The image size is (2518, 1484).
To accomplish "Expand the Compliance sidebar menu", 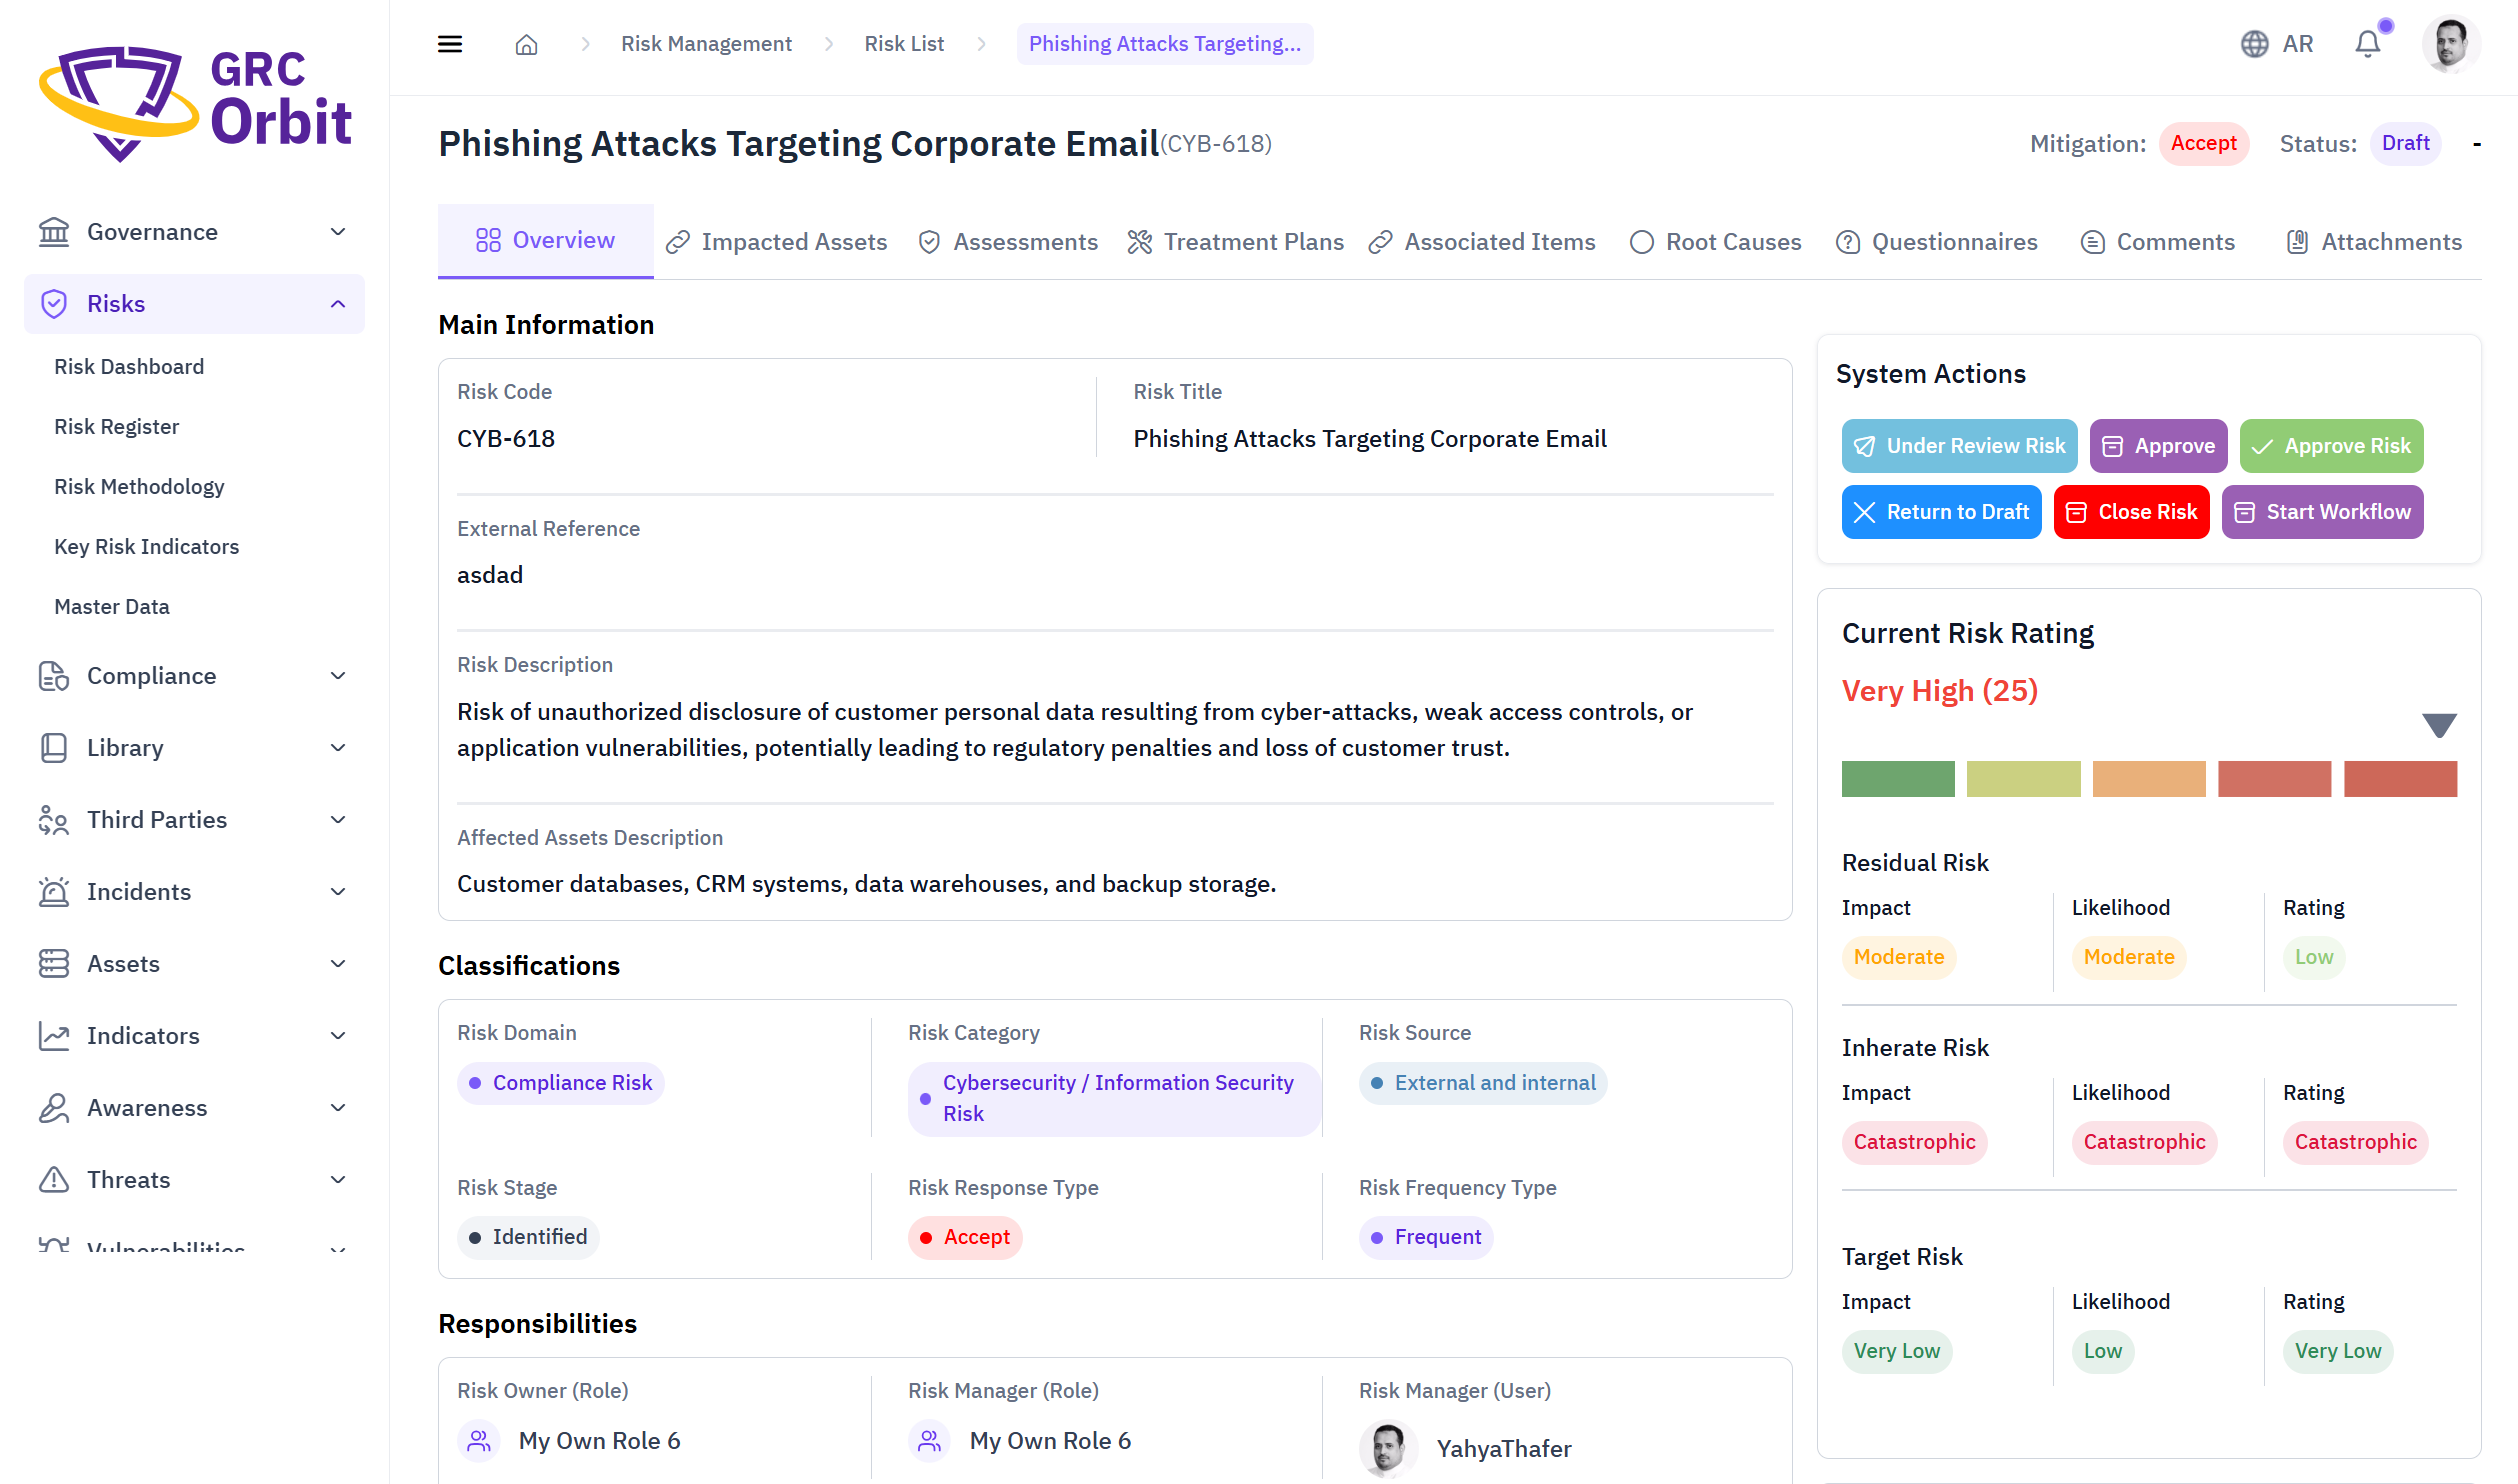I will coord(338,676).
